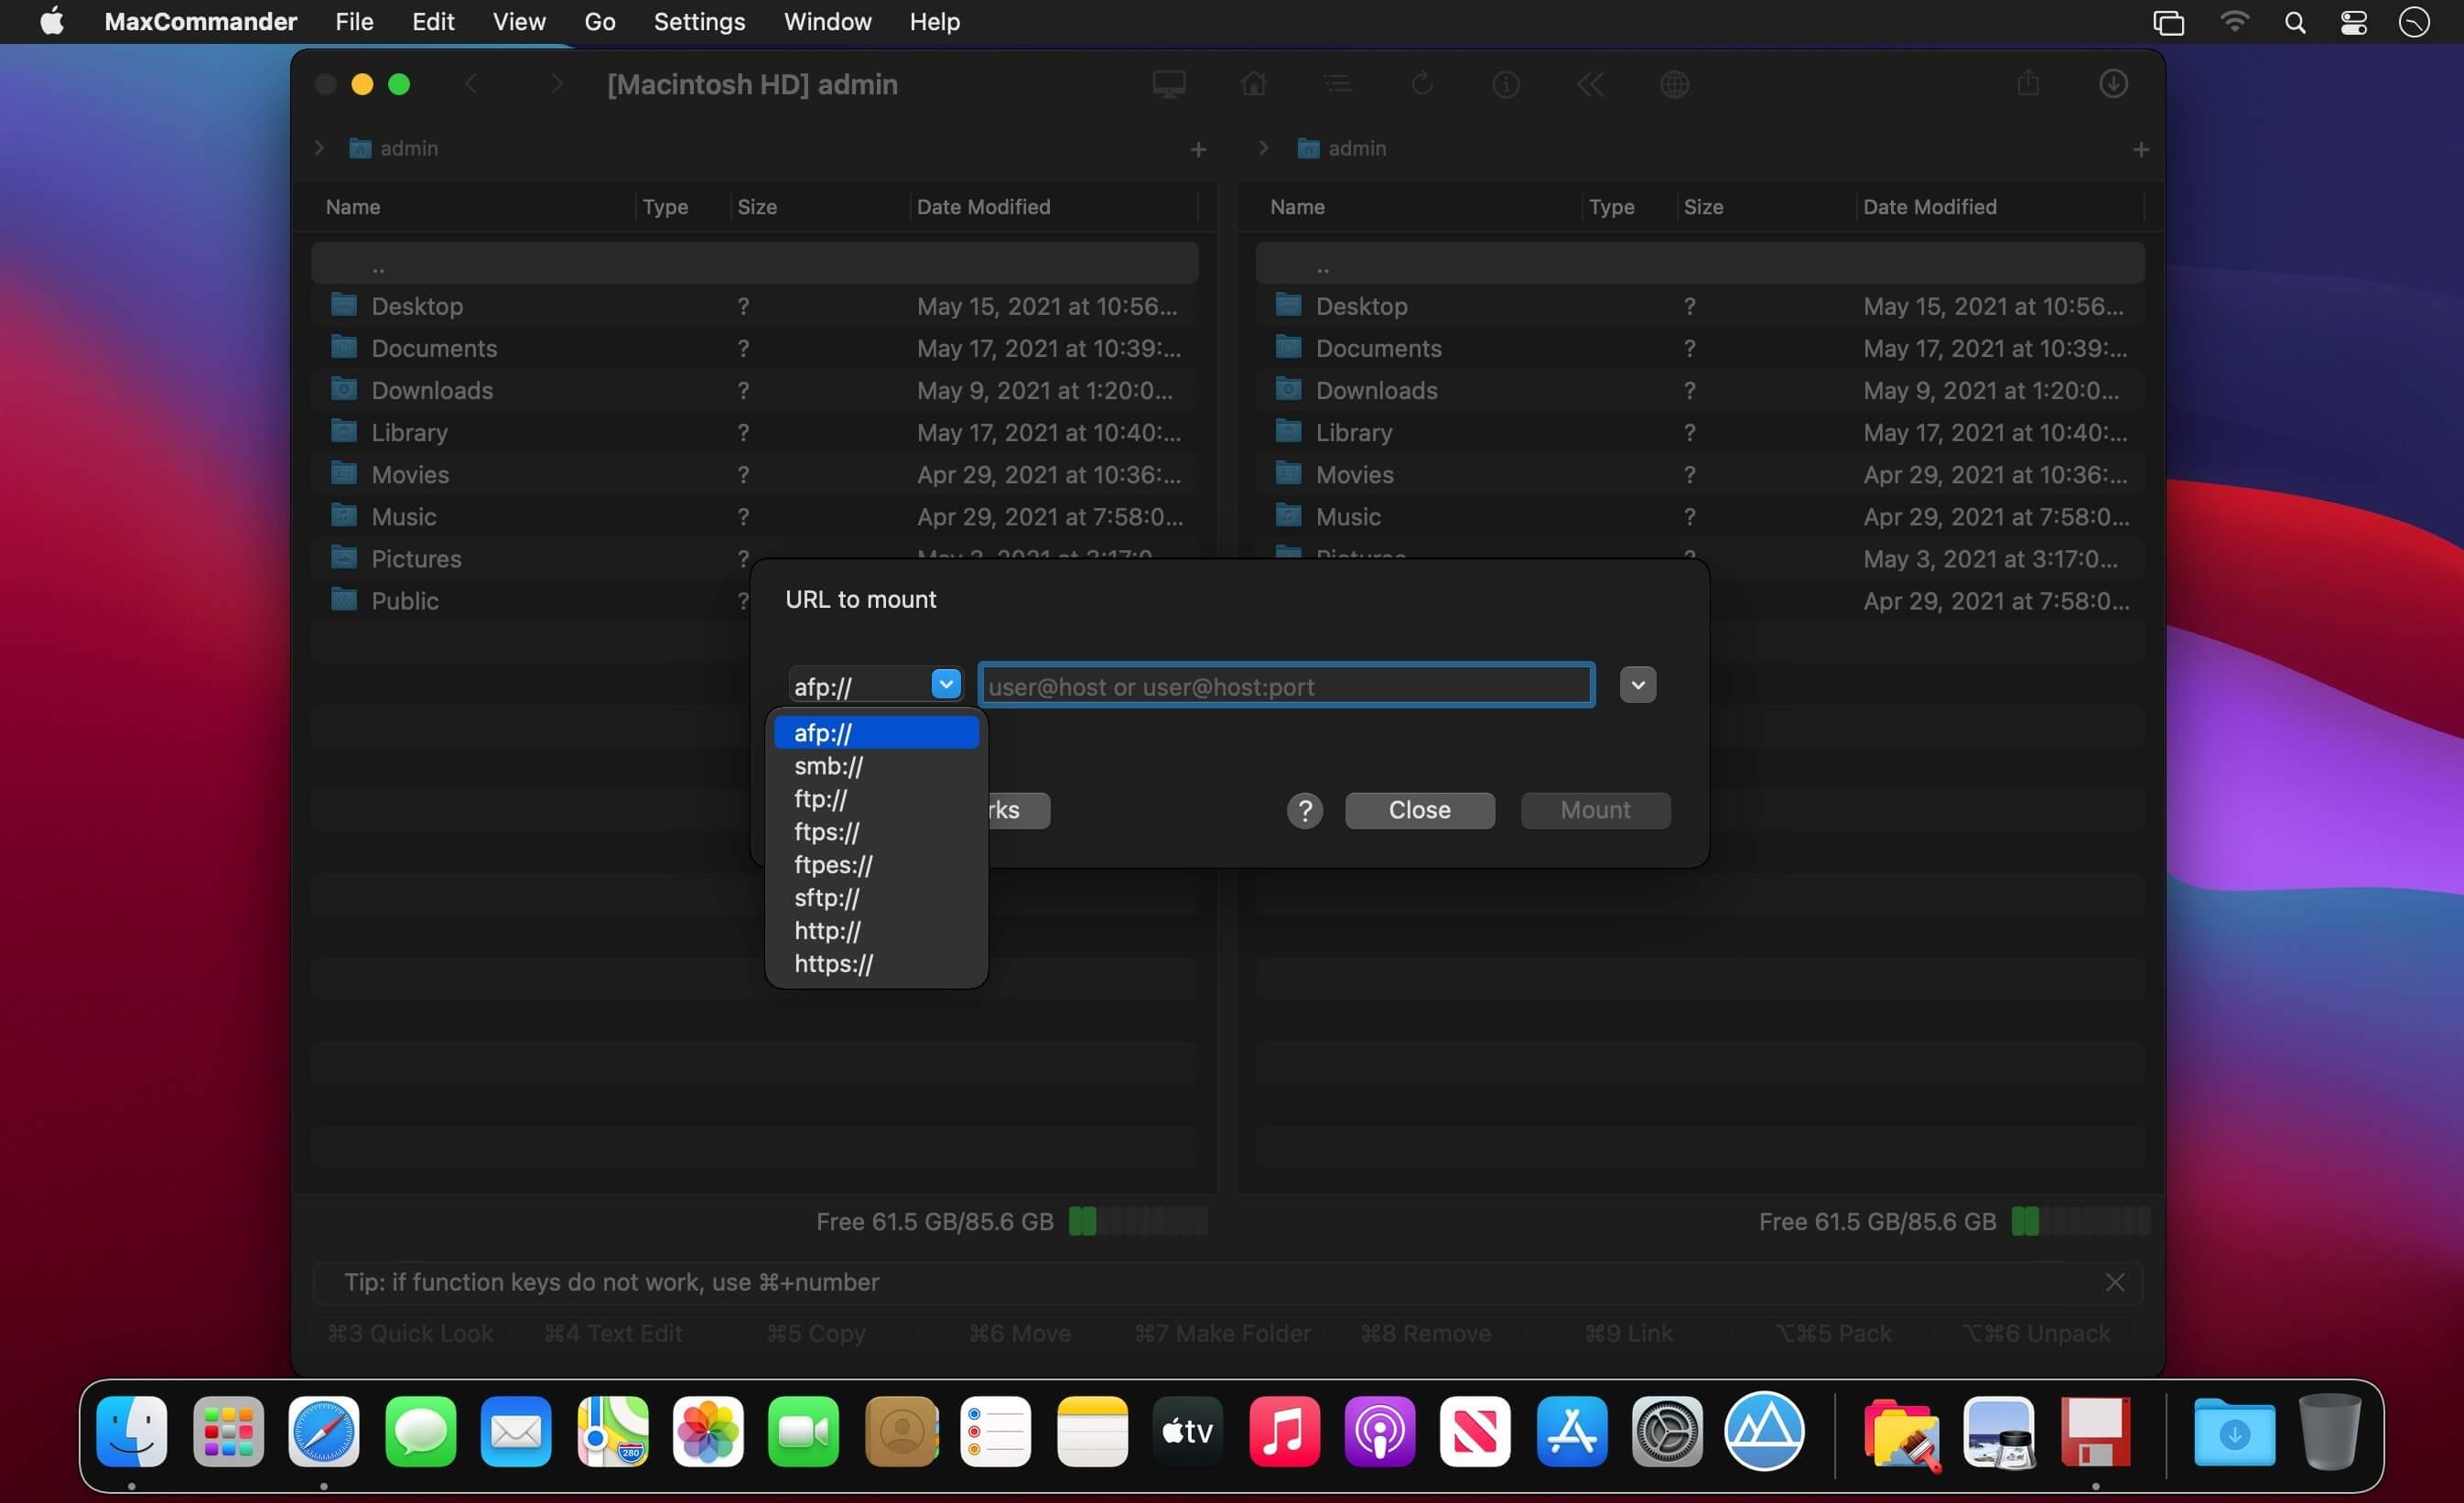Image resolution: width=2464 pixels, height=1503 pixels.
Task: Click the help question mark button
Action: coord(1304,810)
